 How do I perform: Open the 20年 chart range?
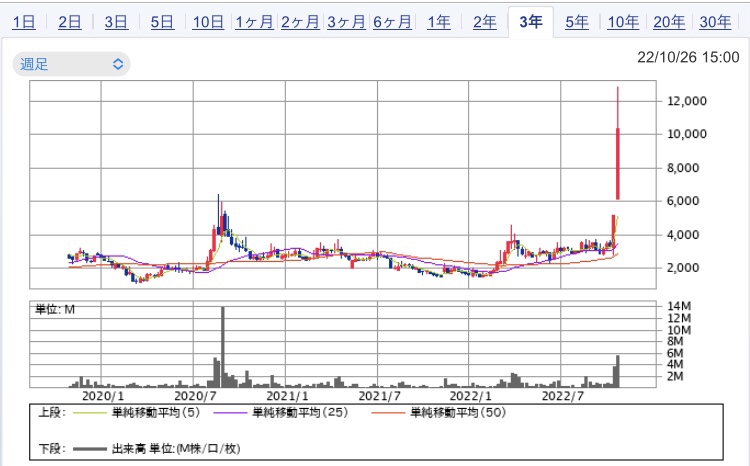coord(669,22)
